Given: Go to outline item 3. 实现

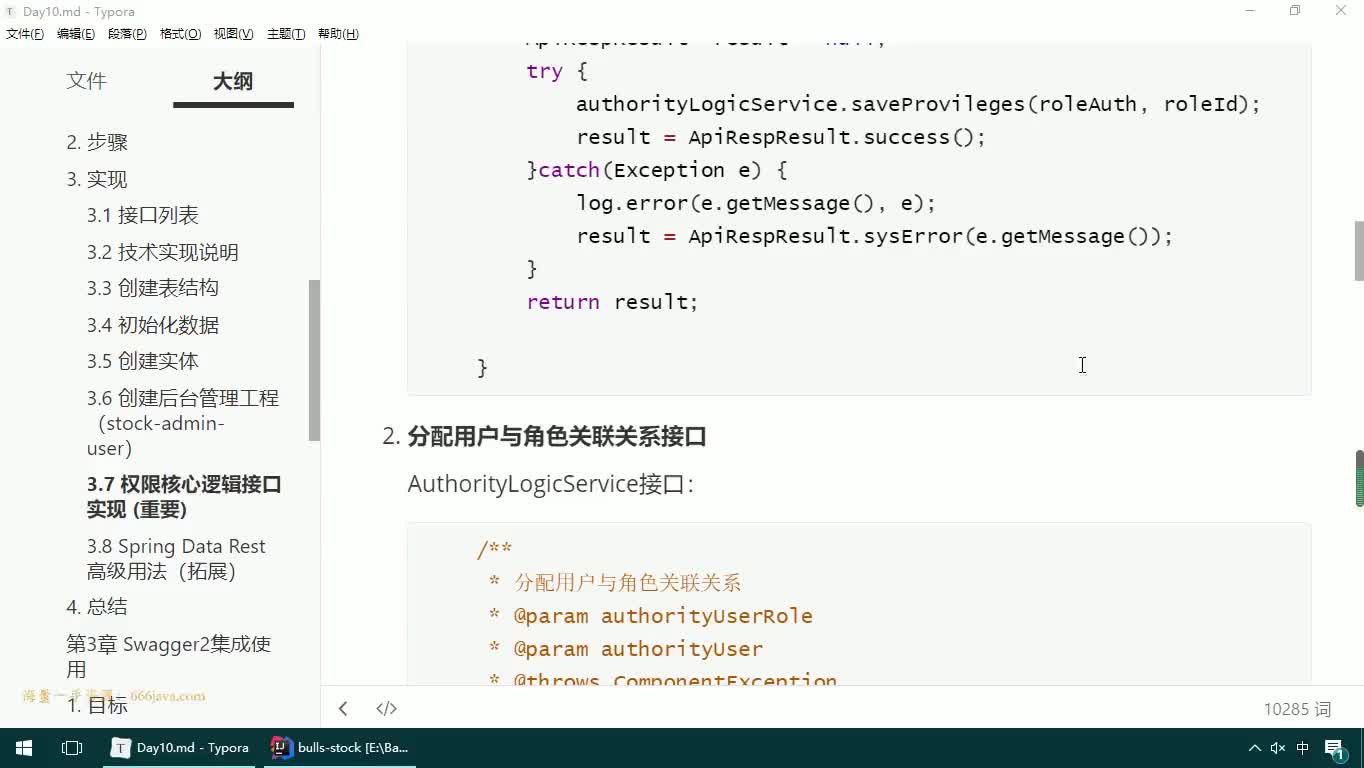Looking at the screenshot, I should 97,179.
